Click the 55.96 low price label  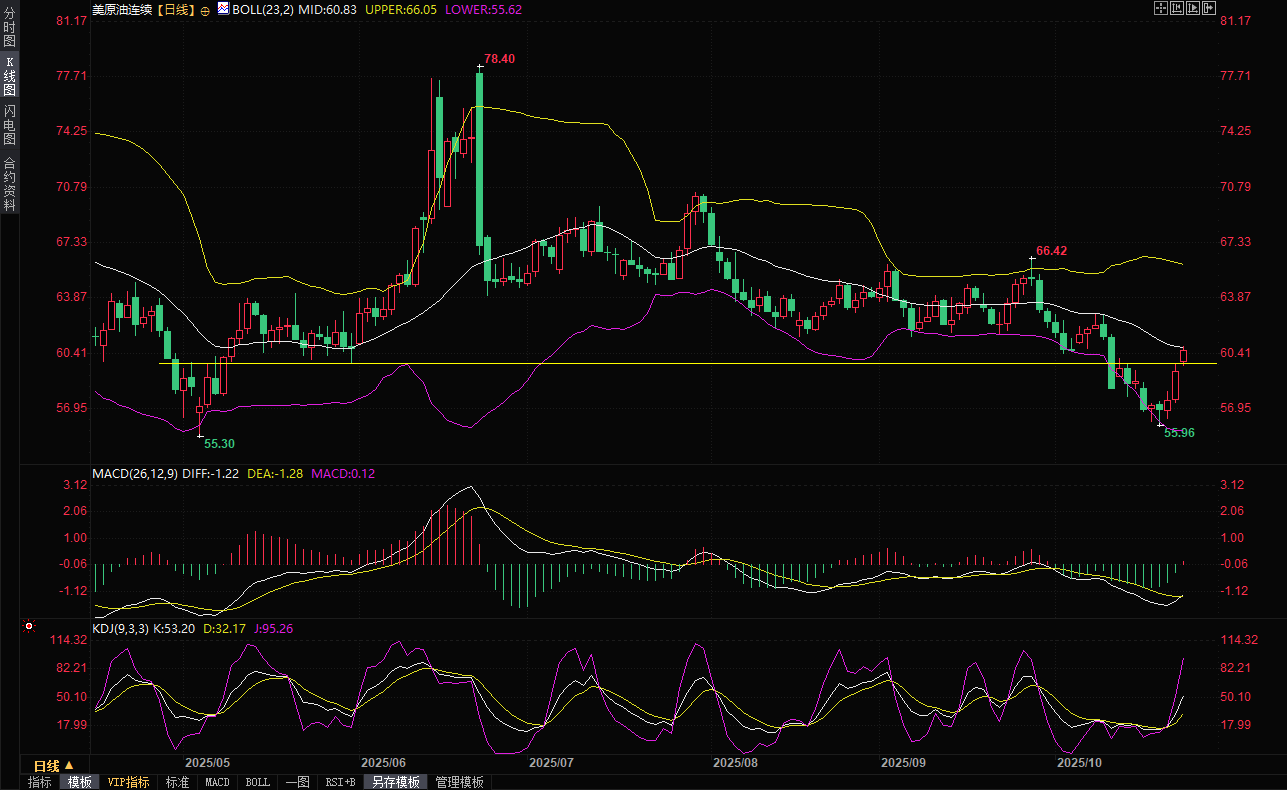click(x=1180, y=433)
